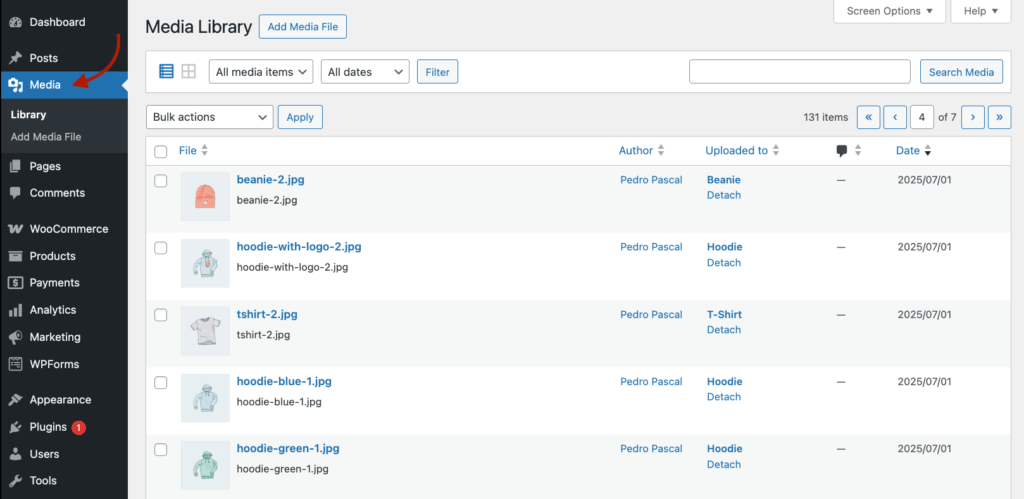Image resolution: width=1024 pixels, height=499 pixels.
Task: Check the beanie-2.jpg row checkbox
Action: pos(161,181)
